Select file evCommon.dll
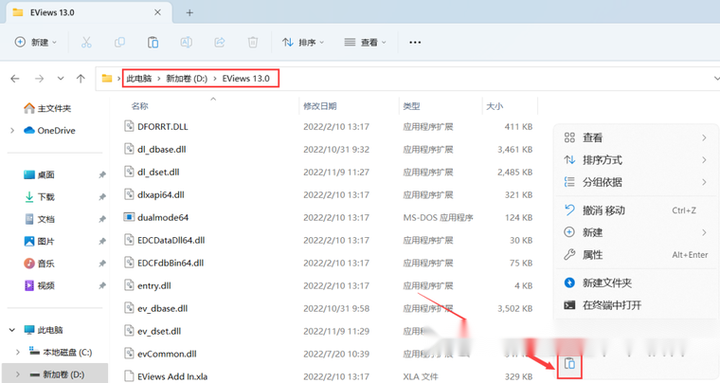This screenshot has height=383, width=720. [x=167, y=354]
